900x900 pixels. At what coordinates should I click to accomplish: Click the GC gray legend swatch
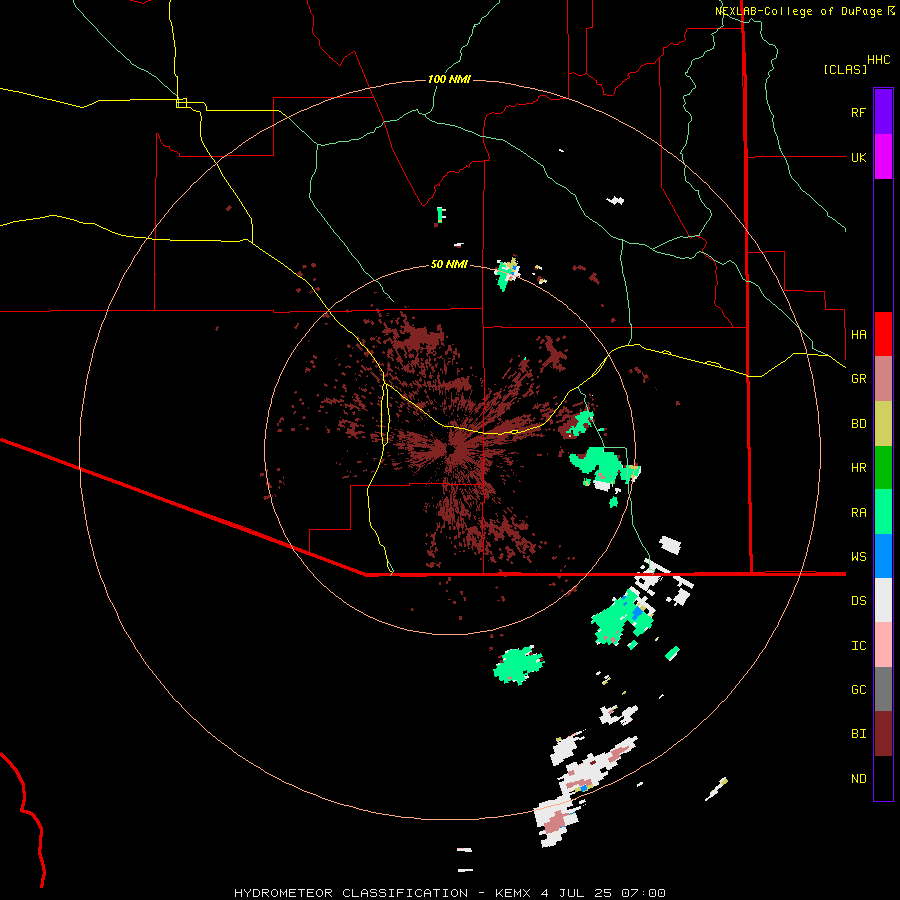click(883, 689)
